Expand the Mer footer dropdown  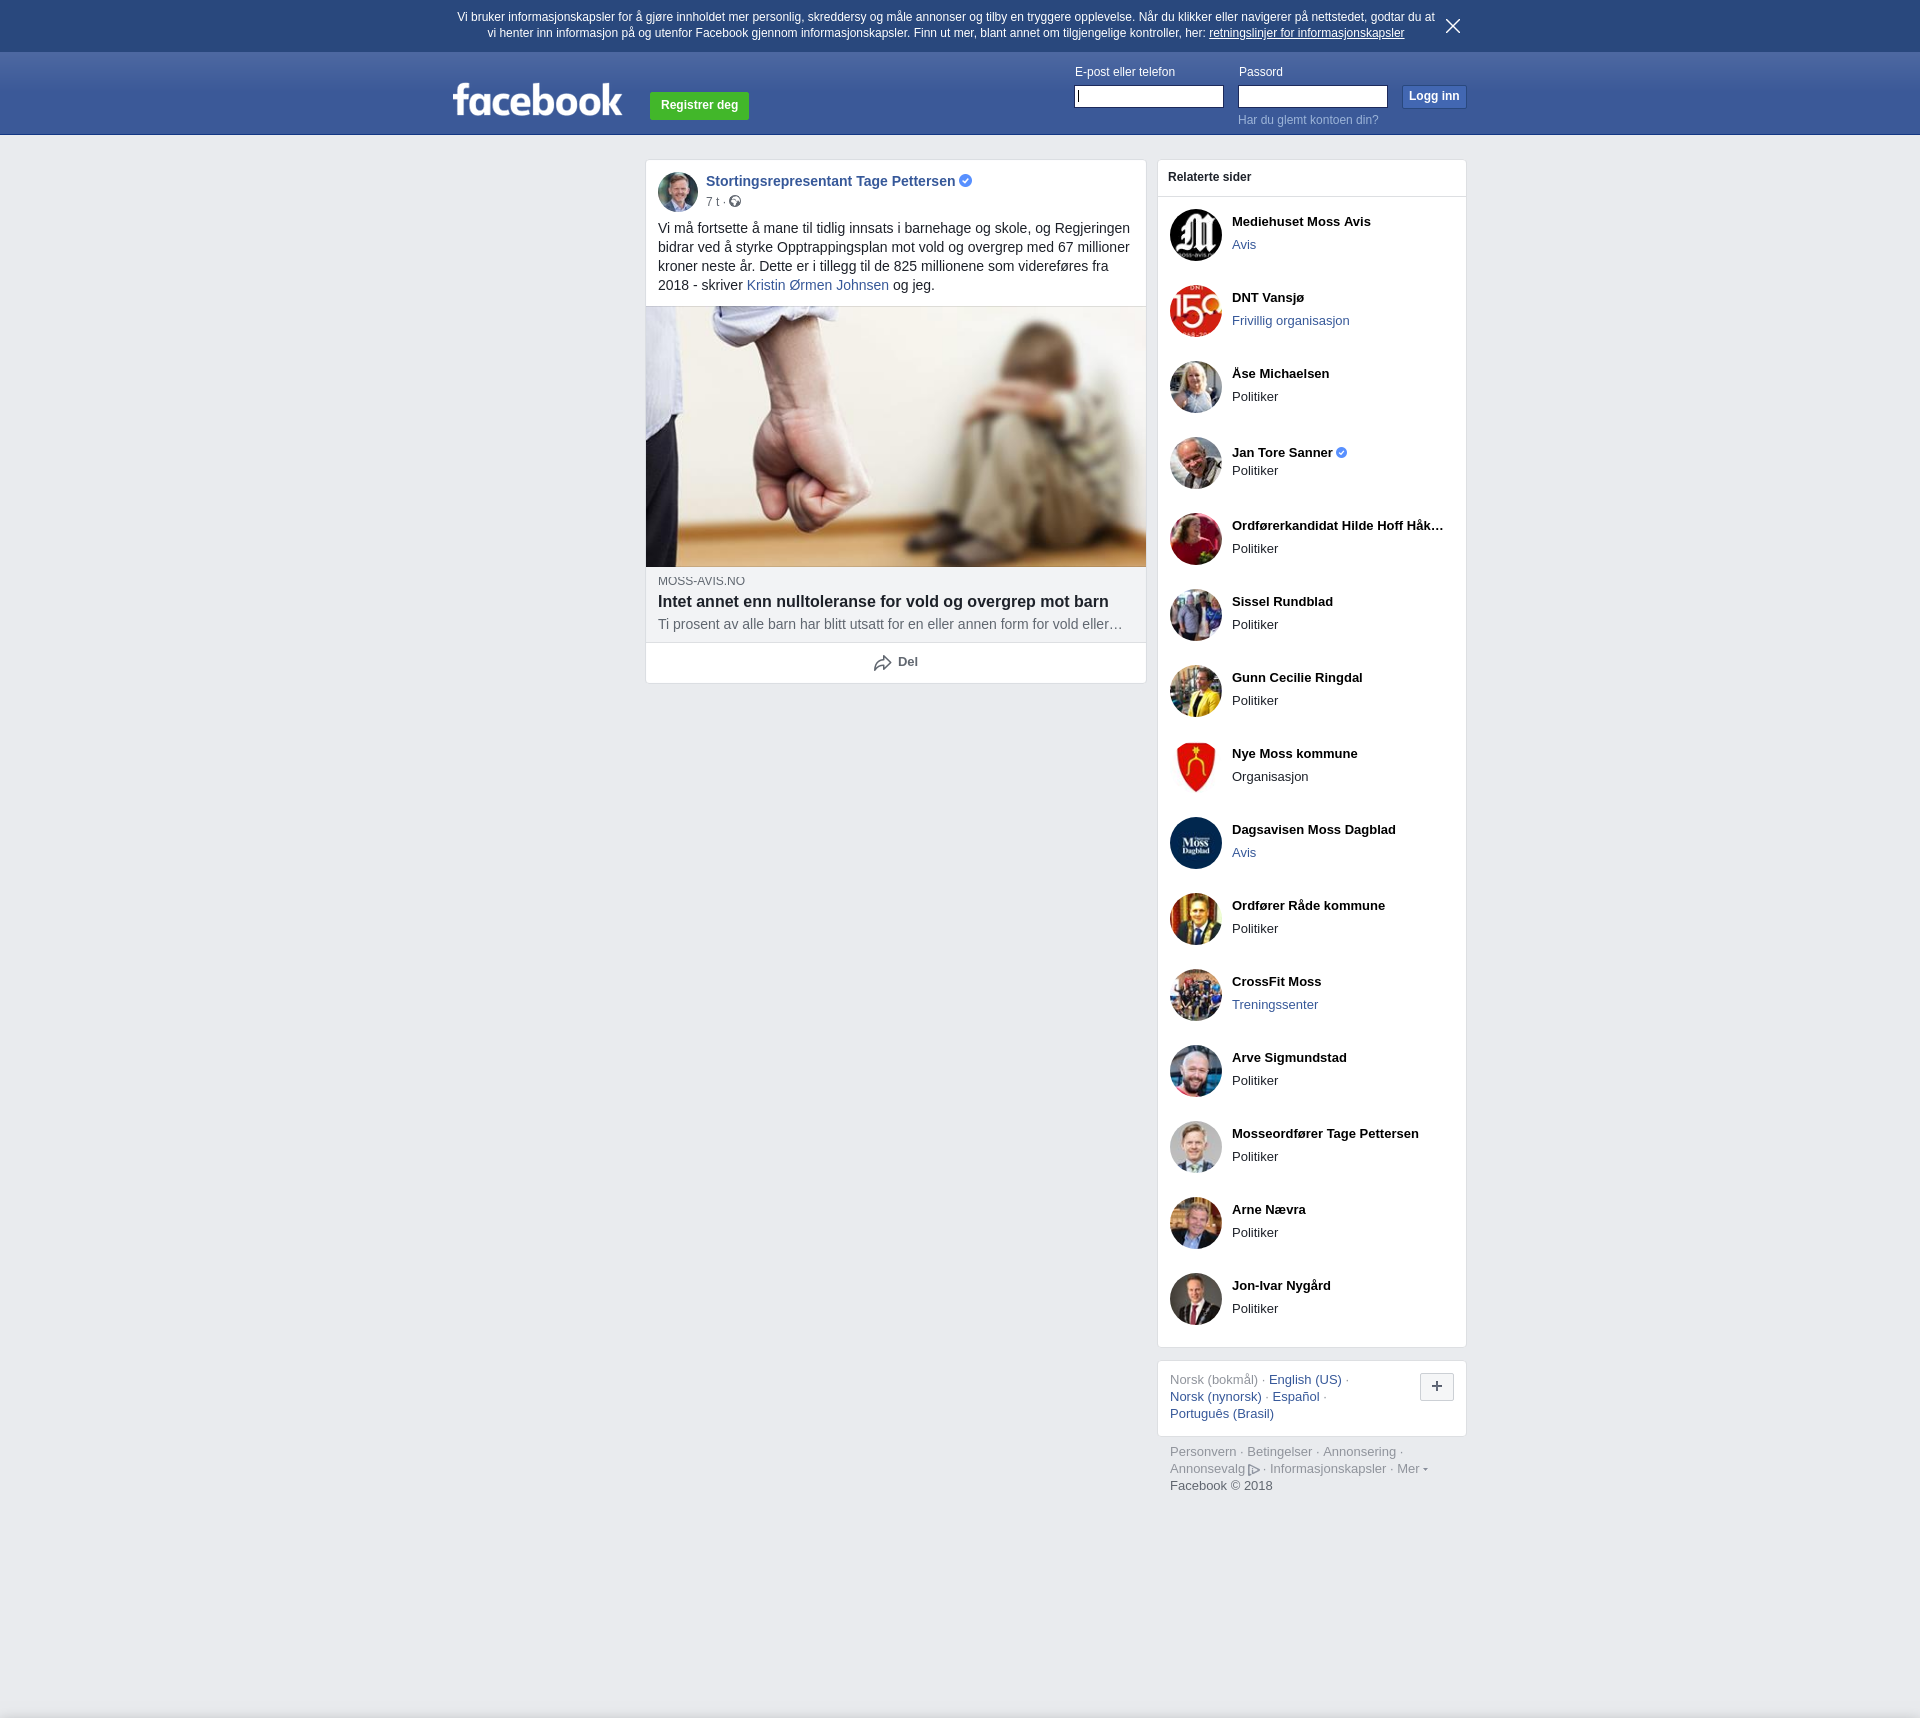1412,1469
